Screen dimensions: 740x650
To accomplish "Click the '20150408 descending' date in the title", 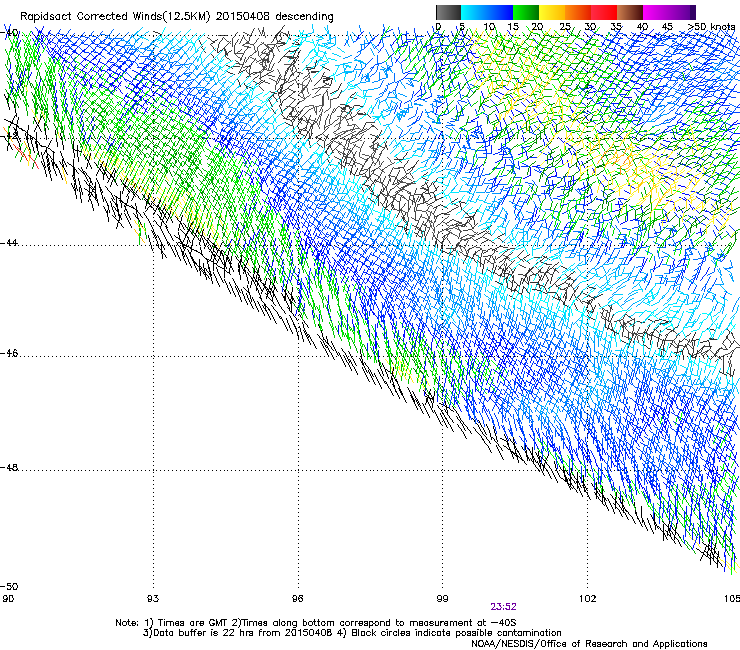I will (x=275, y=17).
